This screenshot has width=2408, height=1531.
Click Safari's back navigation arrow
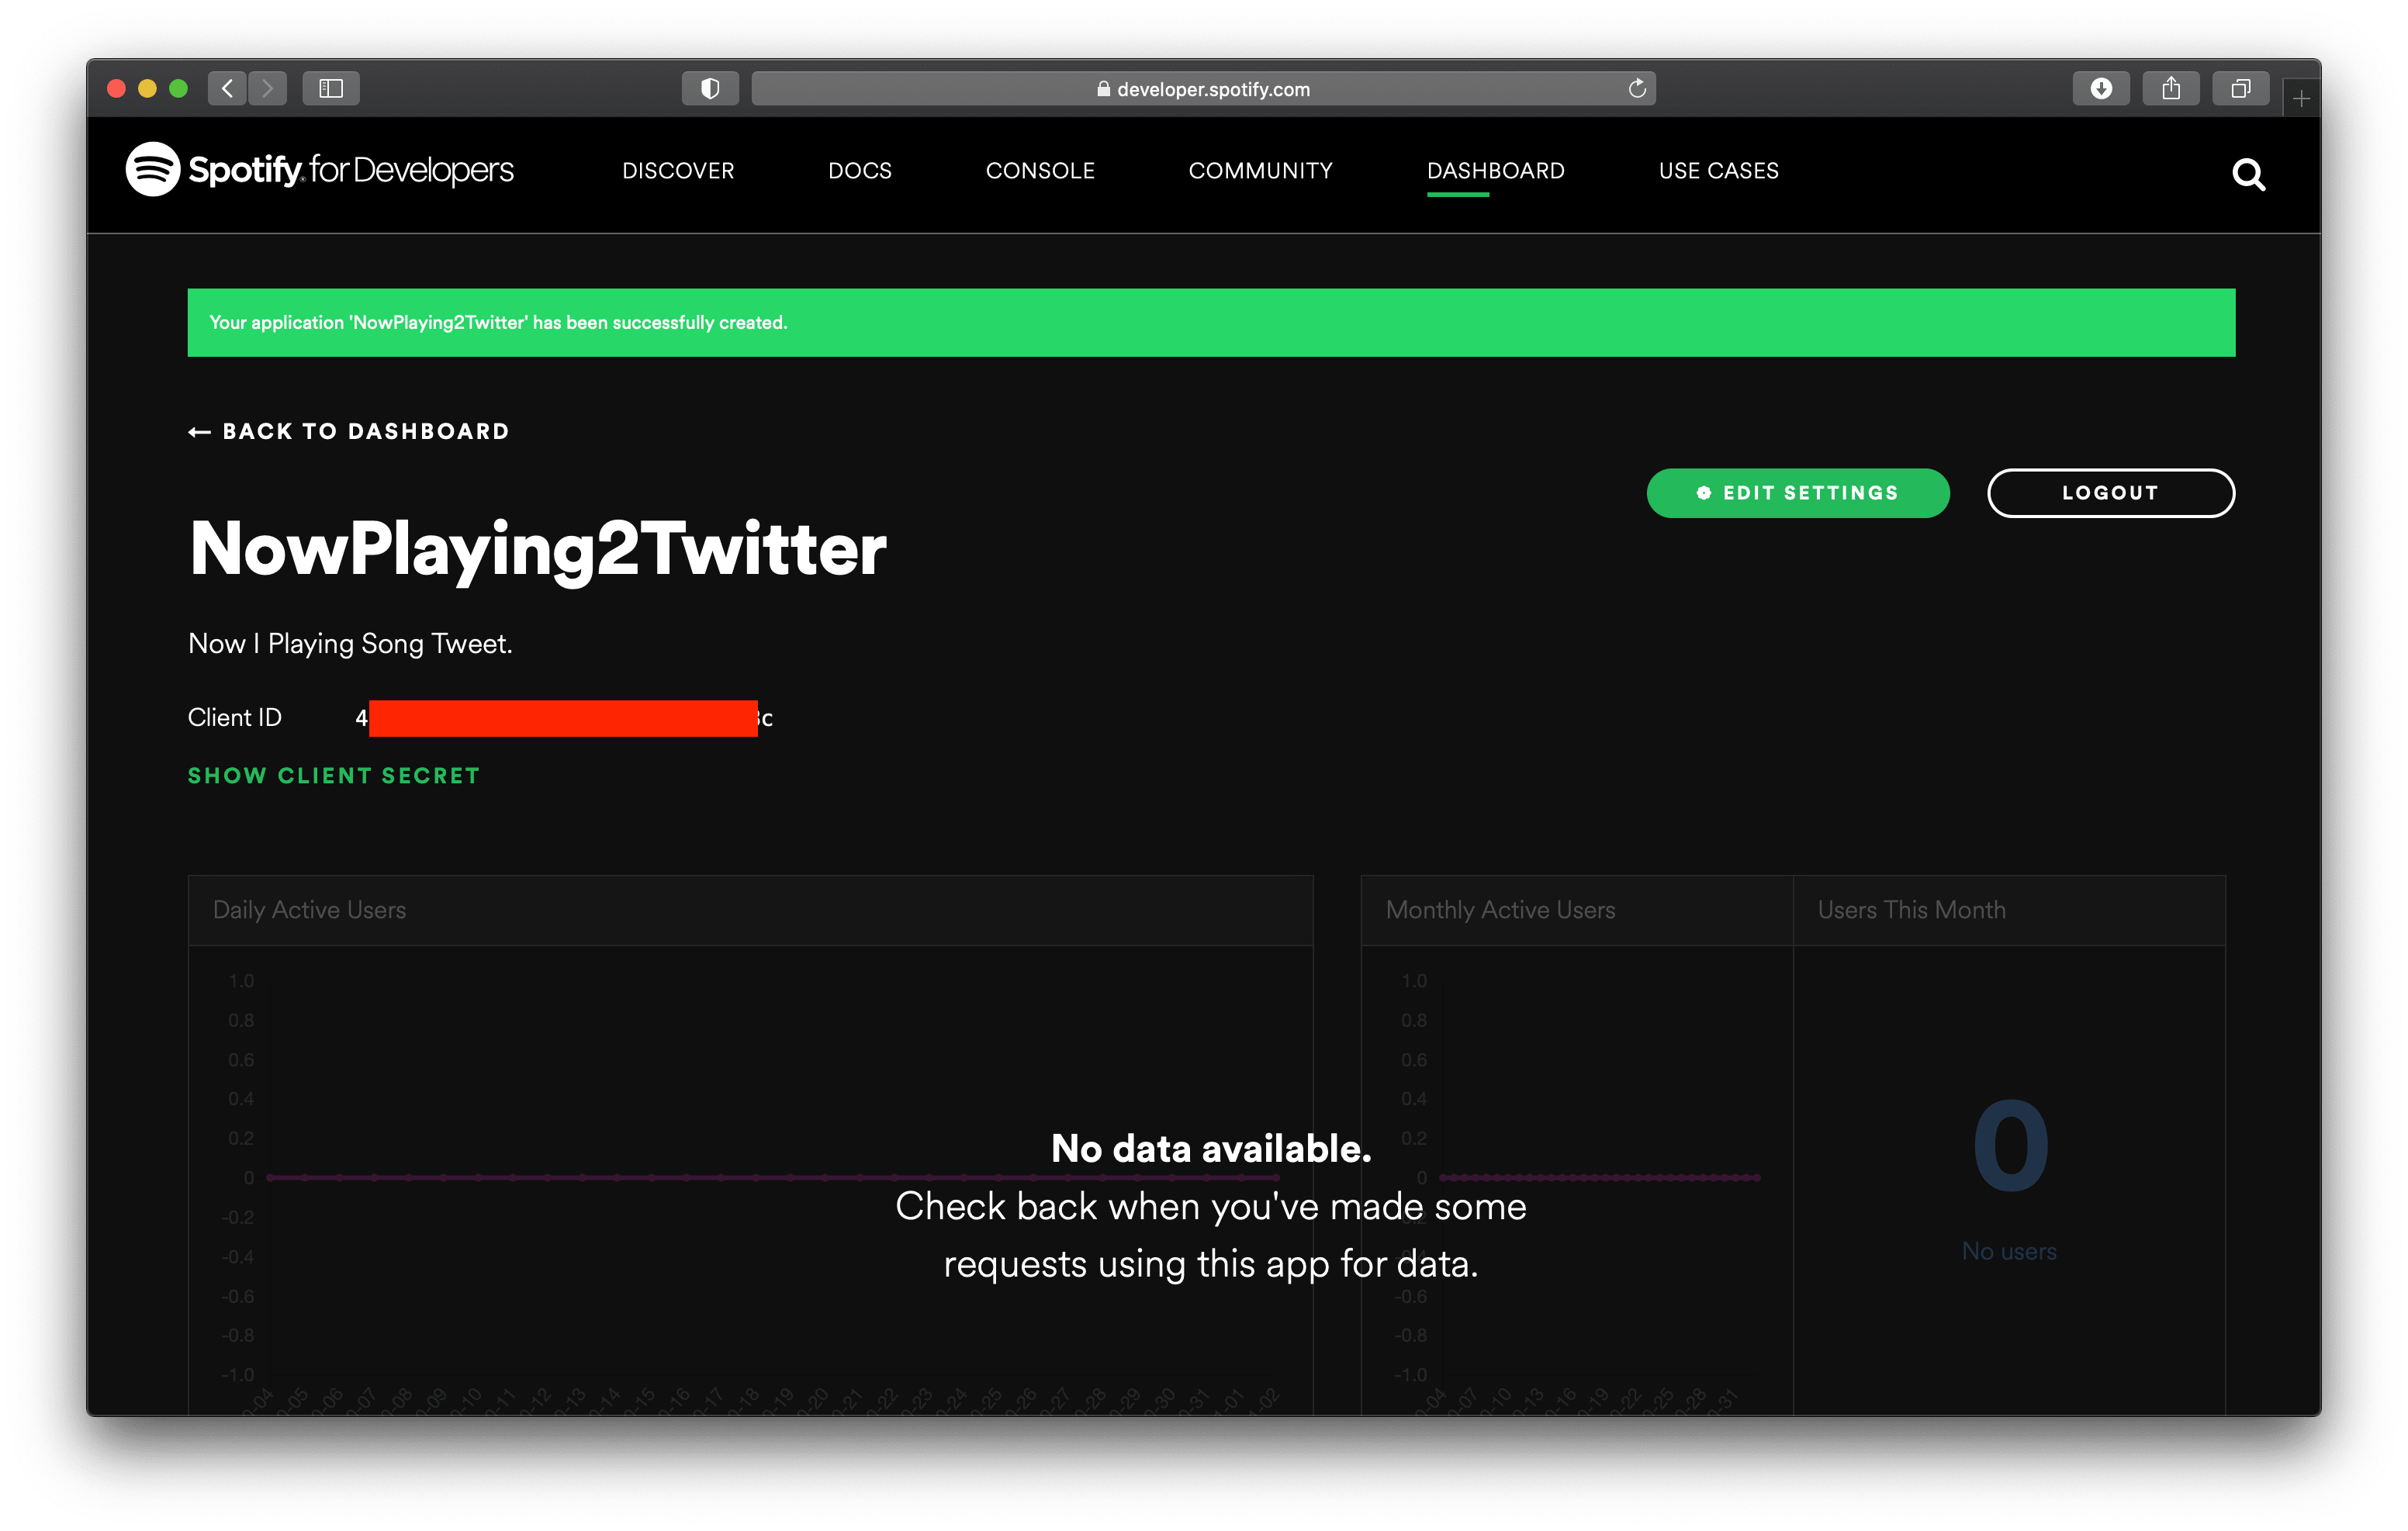click(227, 88)
